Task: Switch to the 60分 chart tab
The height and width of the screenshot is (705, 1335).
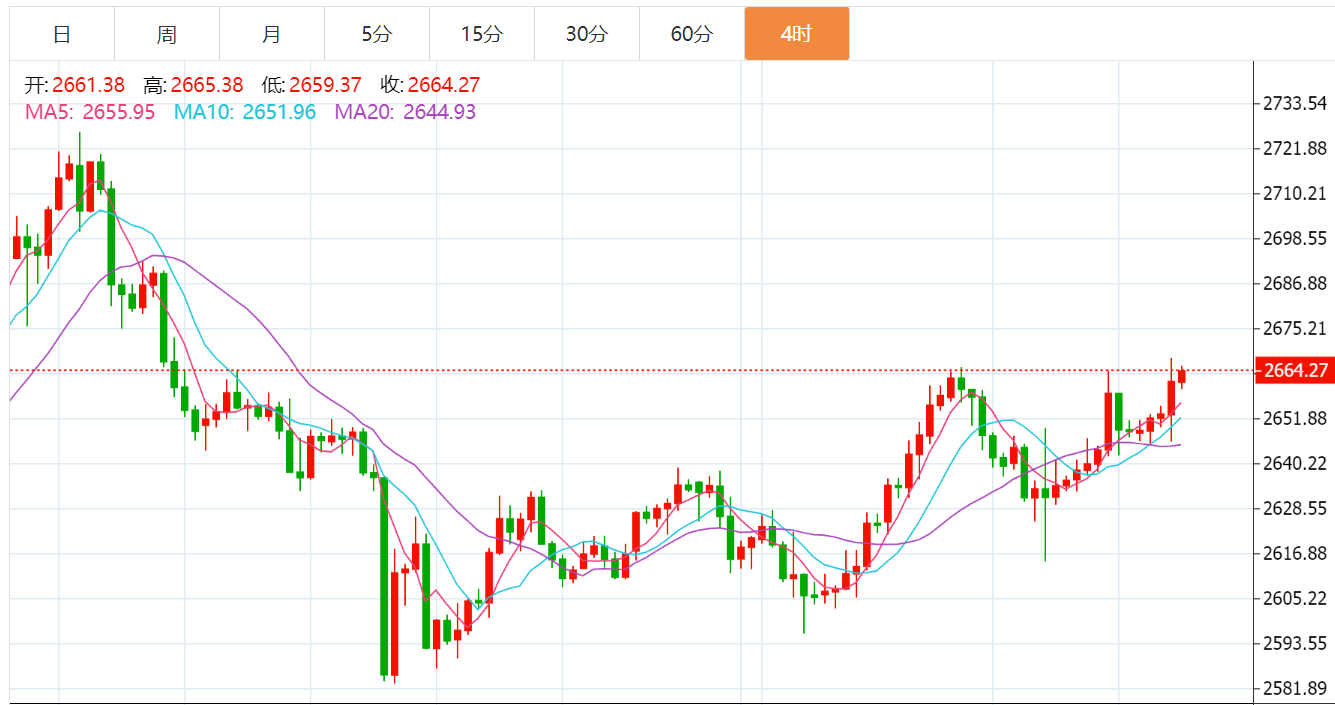Action: 692,34
